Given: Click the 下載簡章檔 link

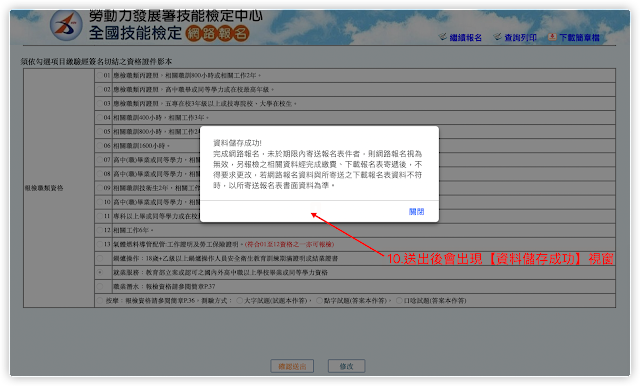Looking at the screenshot, I should coord(579,38).
